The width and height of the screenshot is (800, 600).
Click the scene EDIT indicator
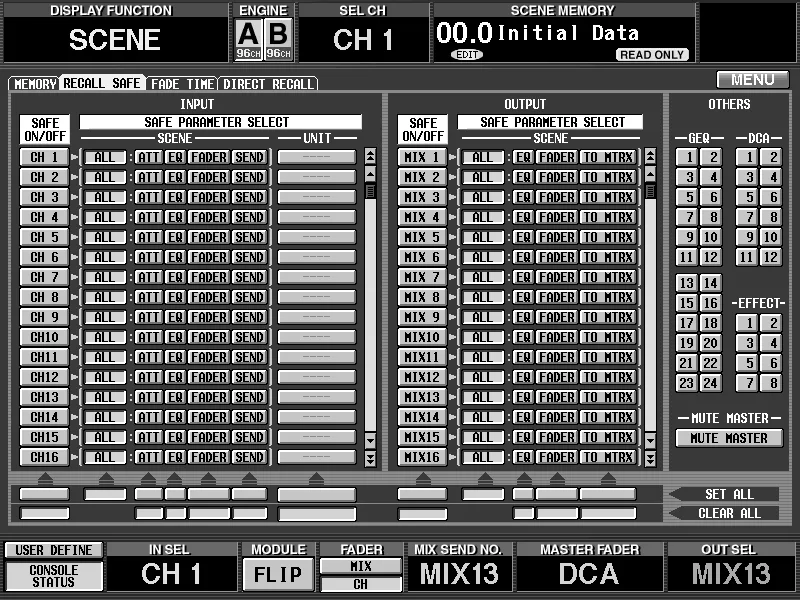tap(467, 55)
